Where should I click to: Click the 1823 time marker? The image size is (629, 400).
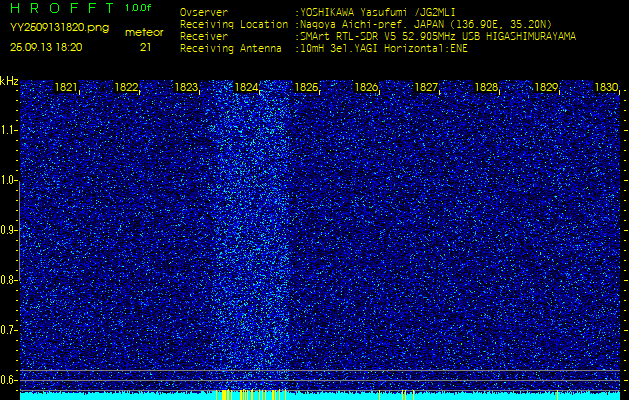click(186, 87)
